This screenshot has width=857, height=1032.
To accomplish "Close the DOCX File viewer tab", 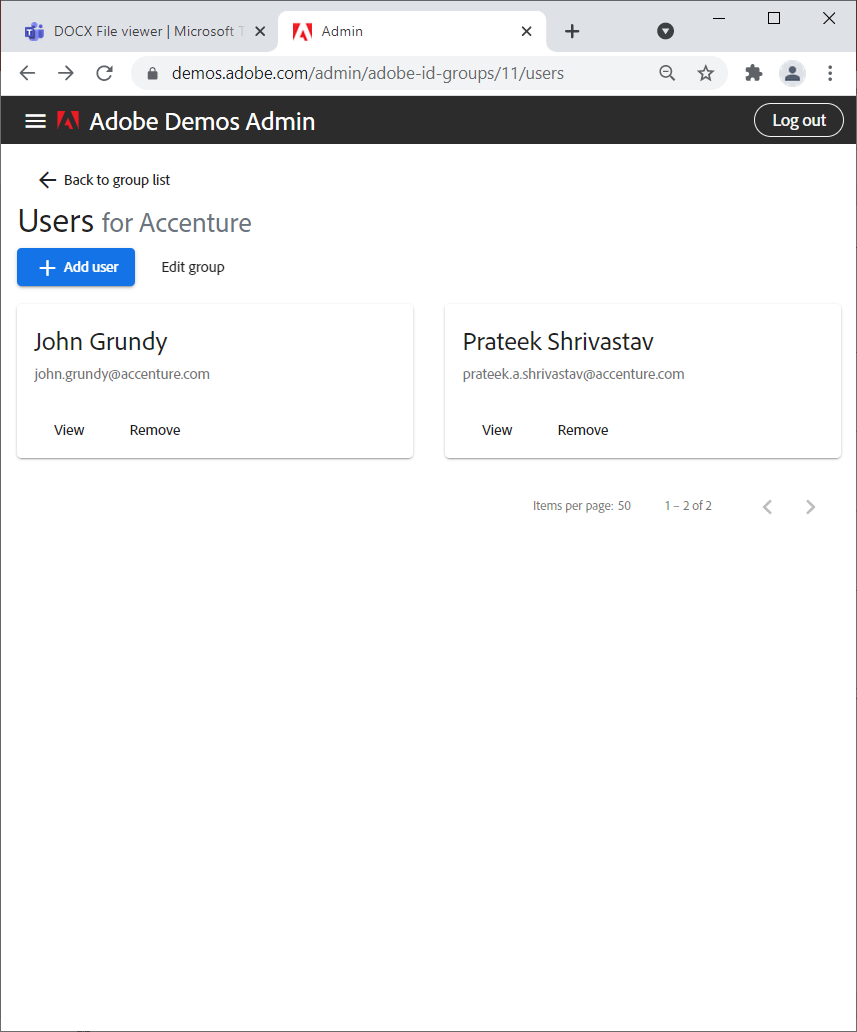I will [260, 31].
